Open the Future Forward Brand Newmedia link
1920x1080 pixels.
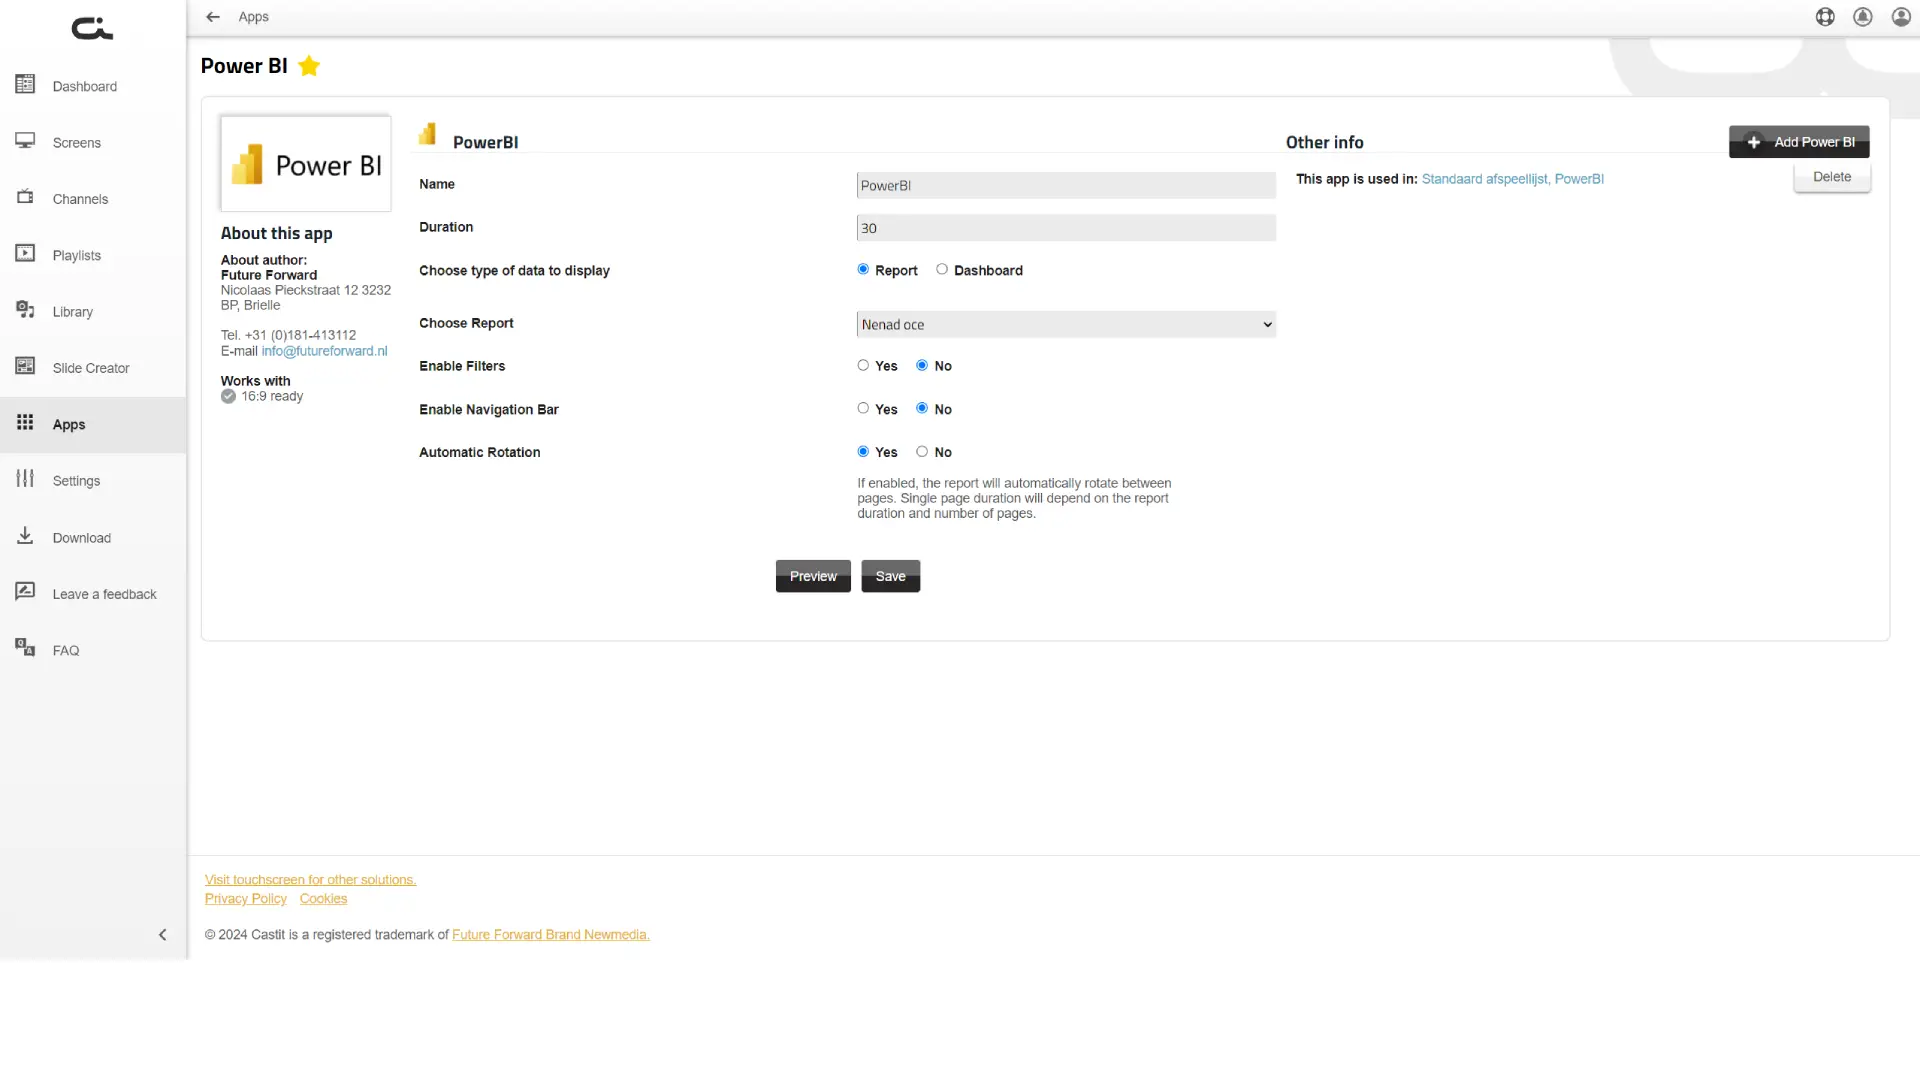click(x=551, y=935)
